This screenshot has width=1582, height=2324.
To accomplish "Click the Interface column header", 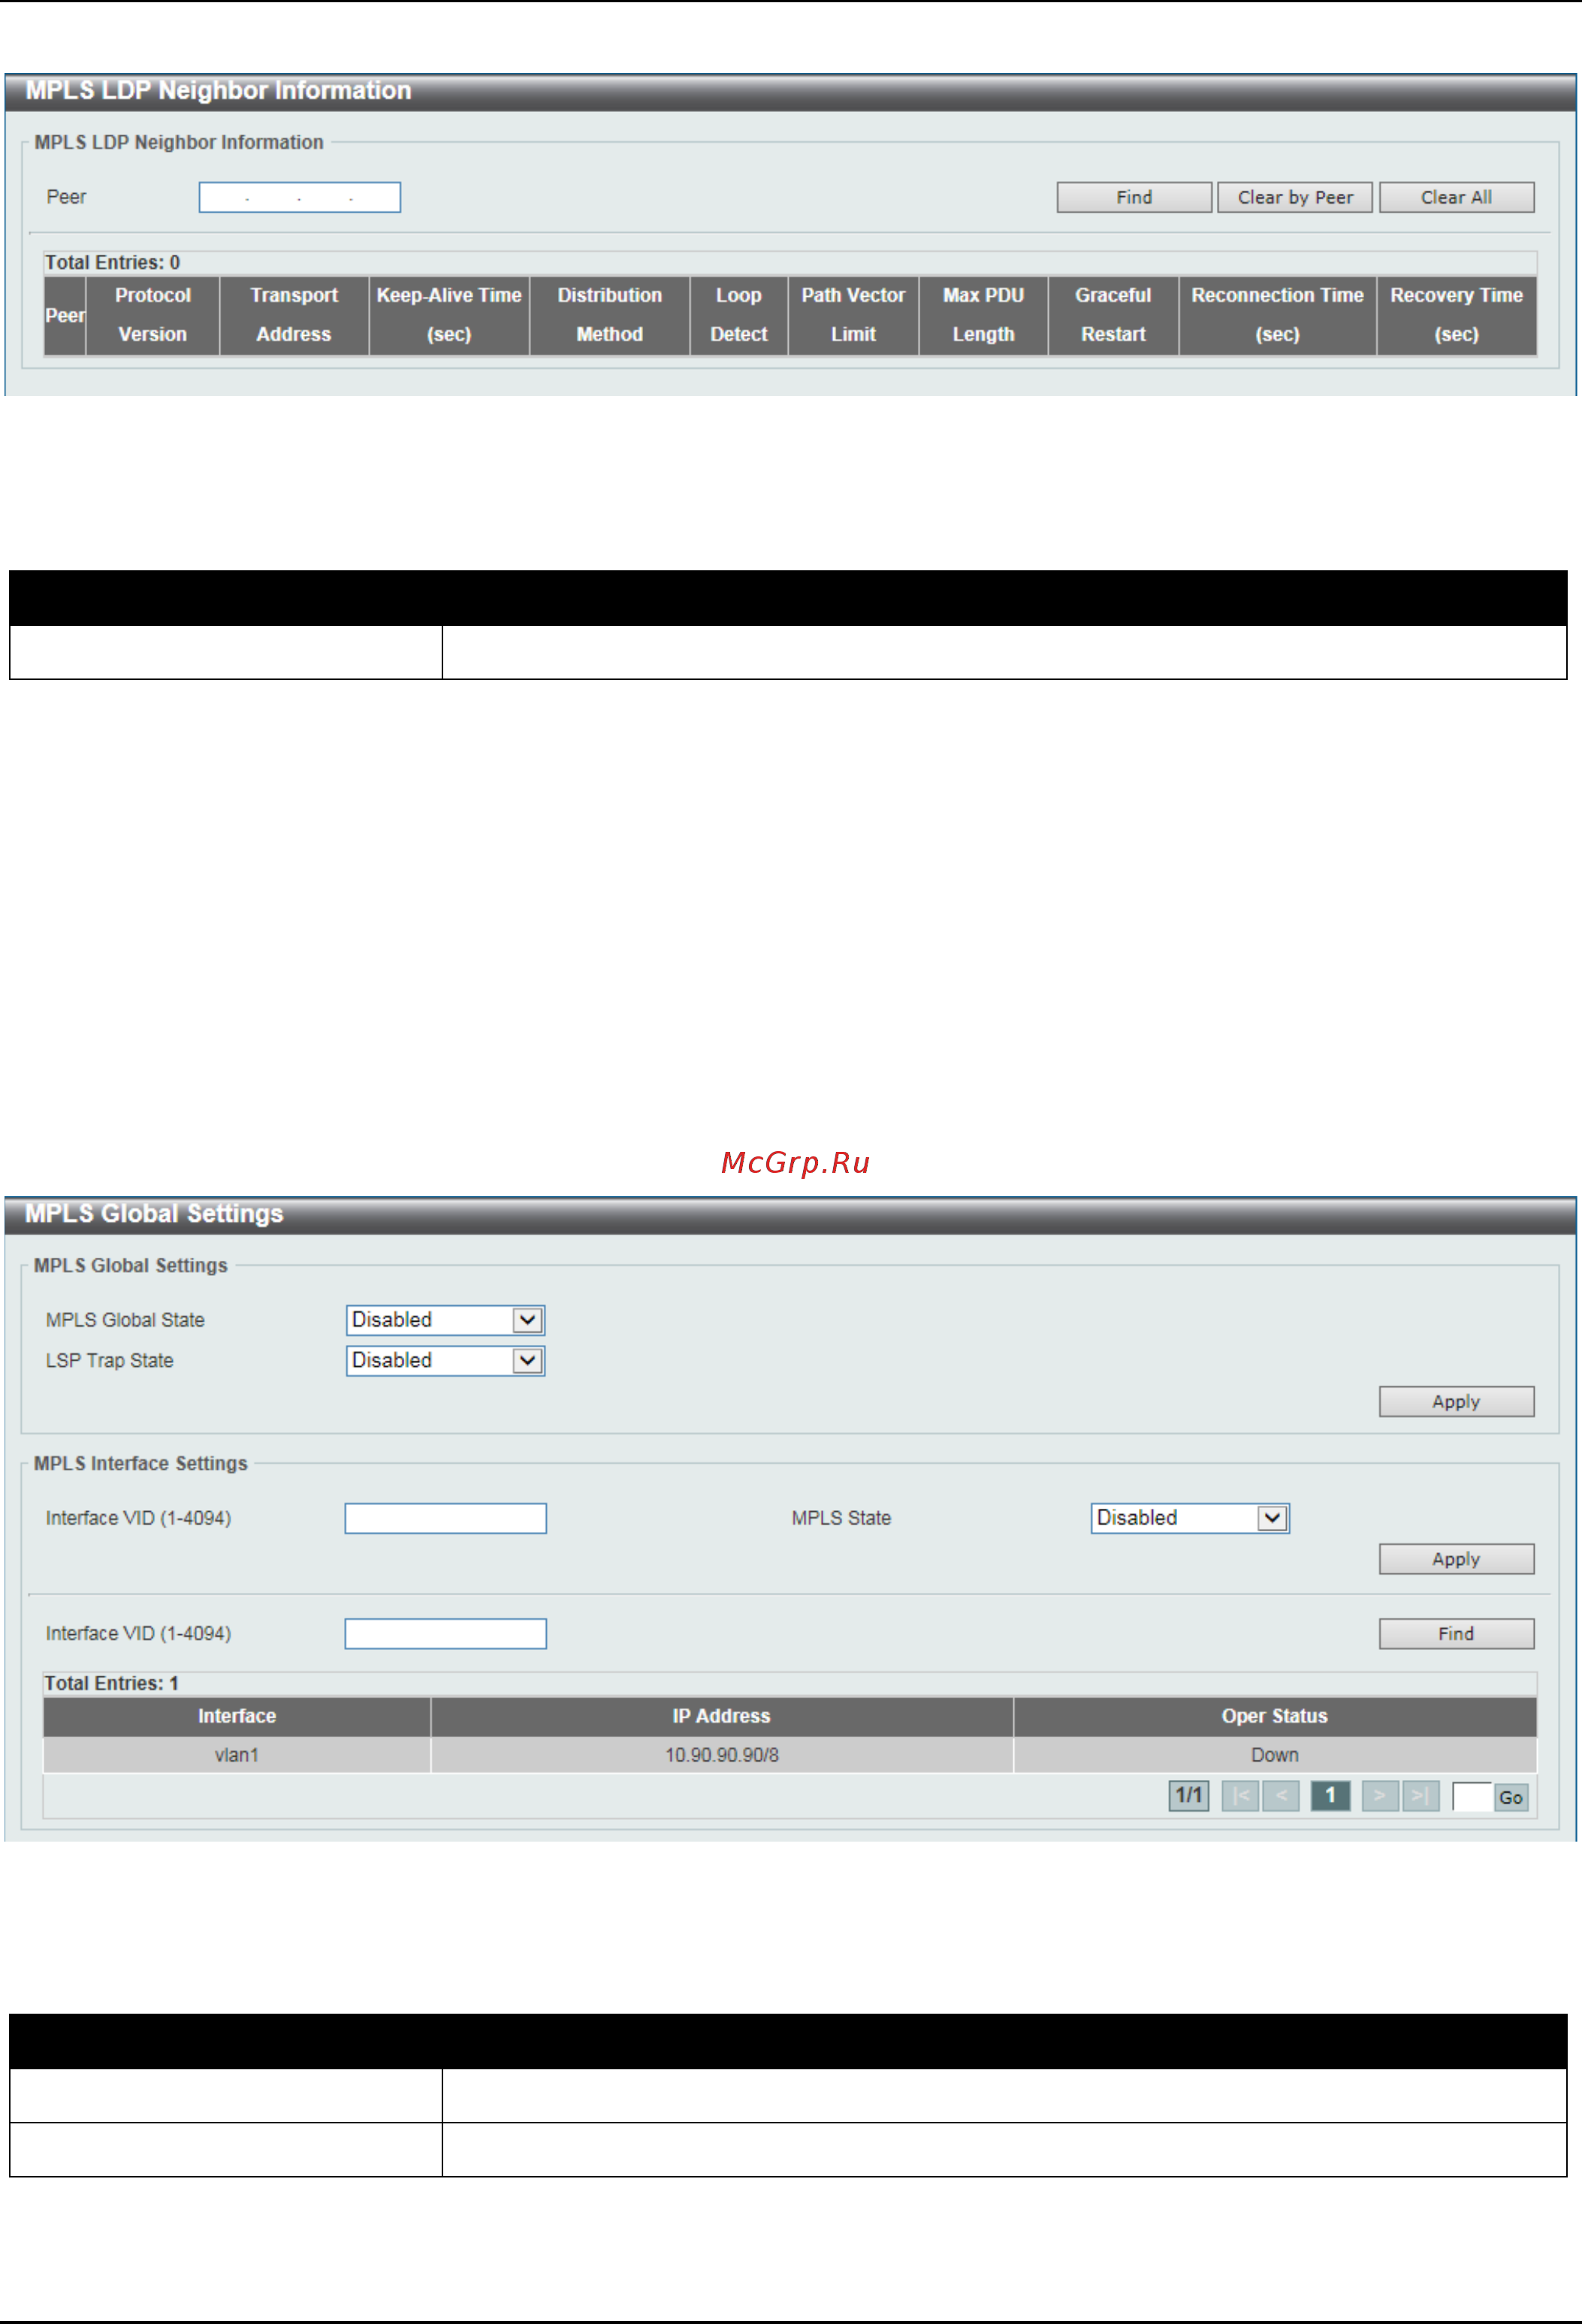I will (x=237, y=1716).
